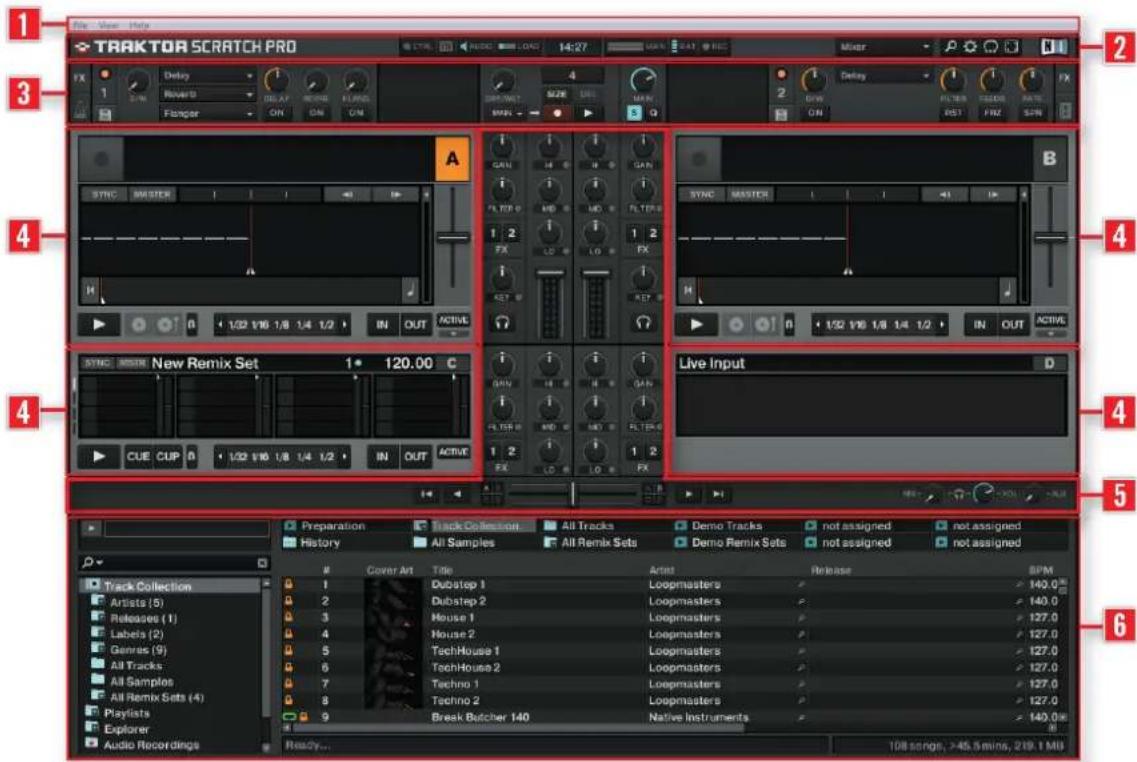The image size is (1137, 762).
Task: Click the snapshot save icon of FX unit 2
Action: point(781,114)
